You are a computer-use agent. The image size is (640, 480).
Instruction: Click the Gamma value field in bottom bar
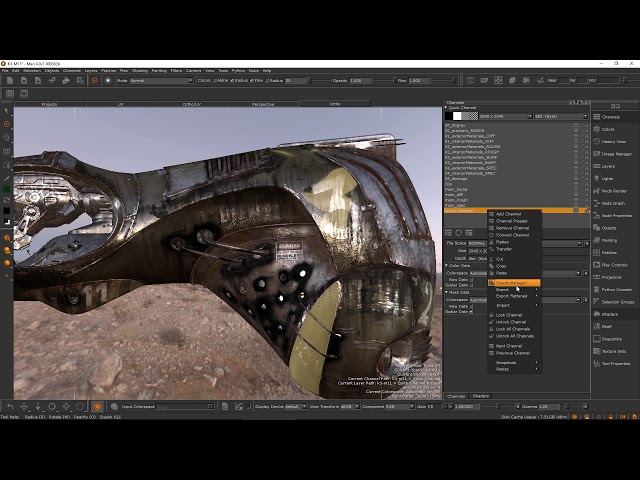click(549, 407)
